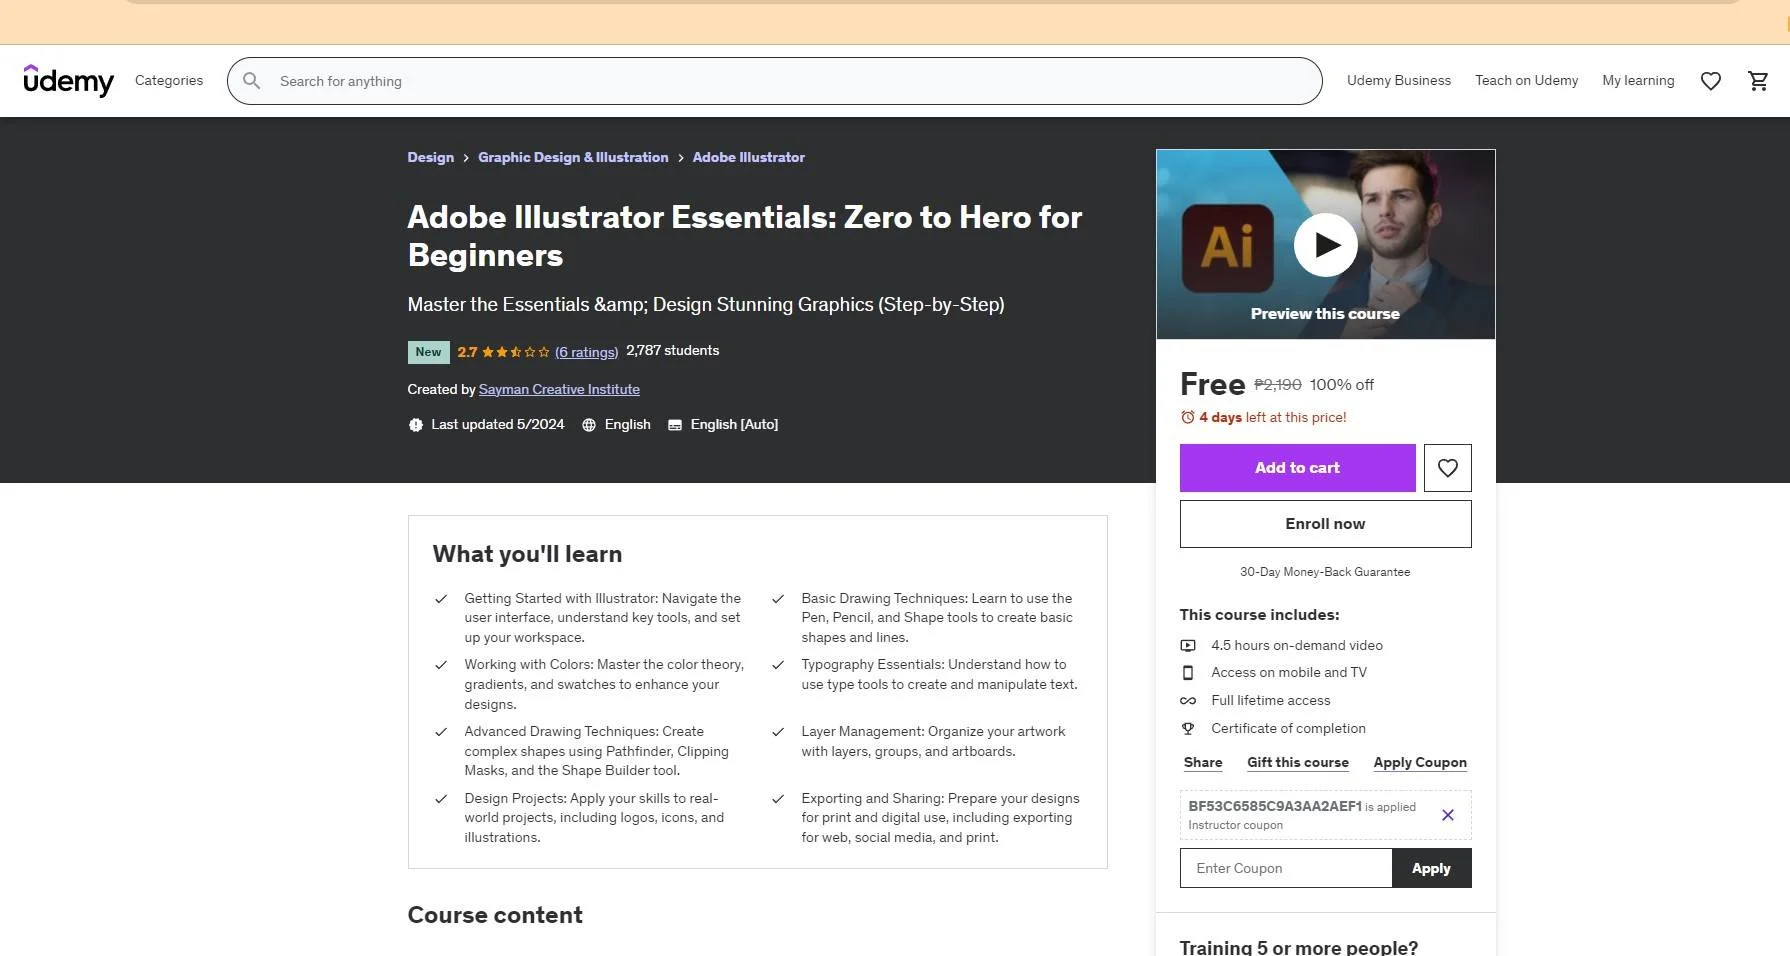Open the Categories menu
1790x956 pixels.
(x=169, y=81)
